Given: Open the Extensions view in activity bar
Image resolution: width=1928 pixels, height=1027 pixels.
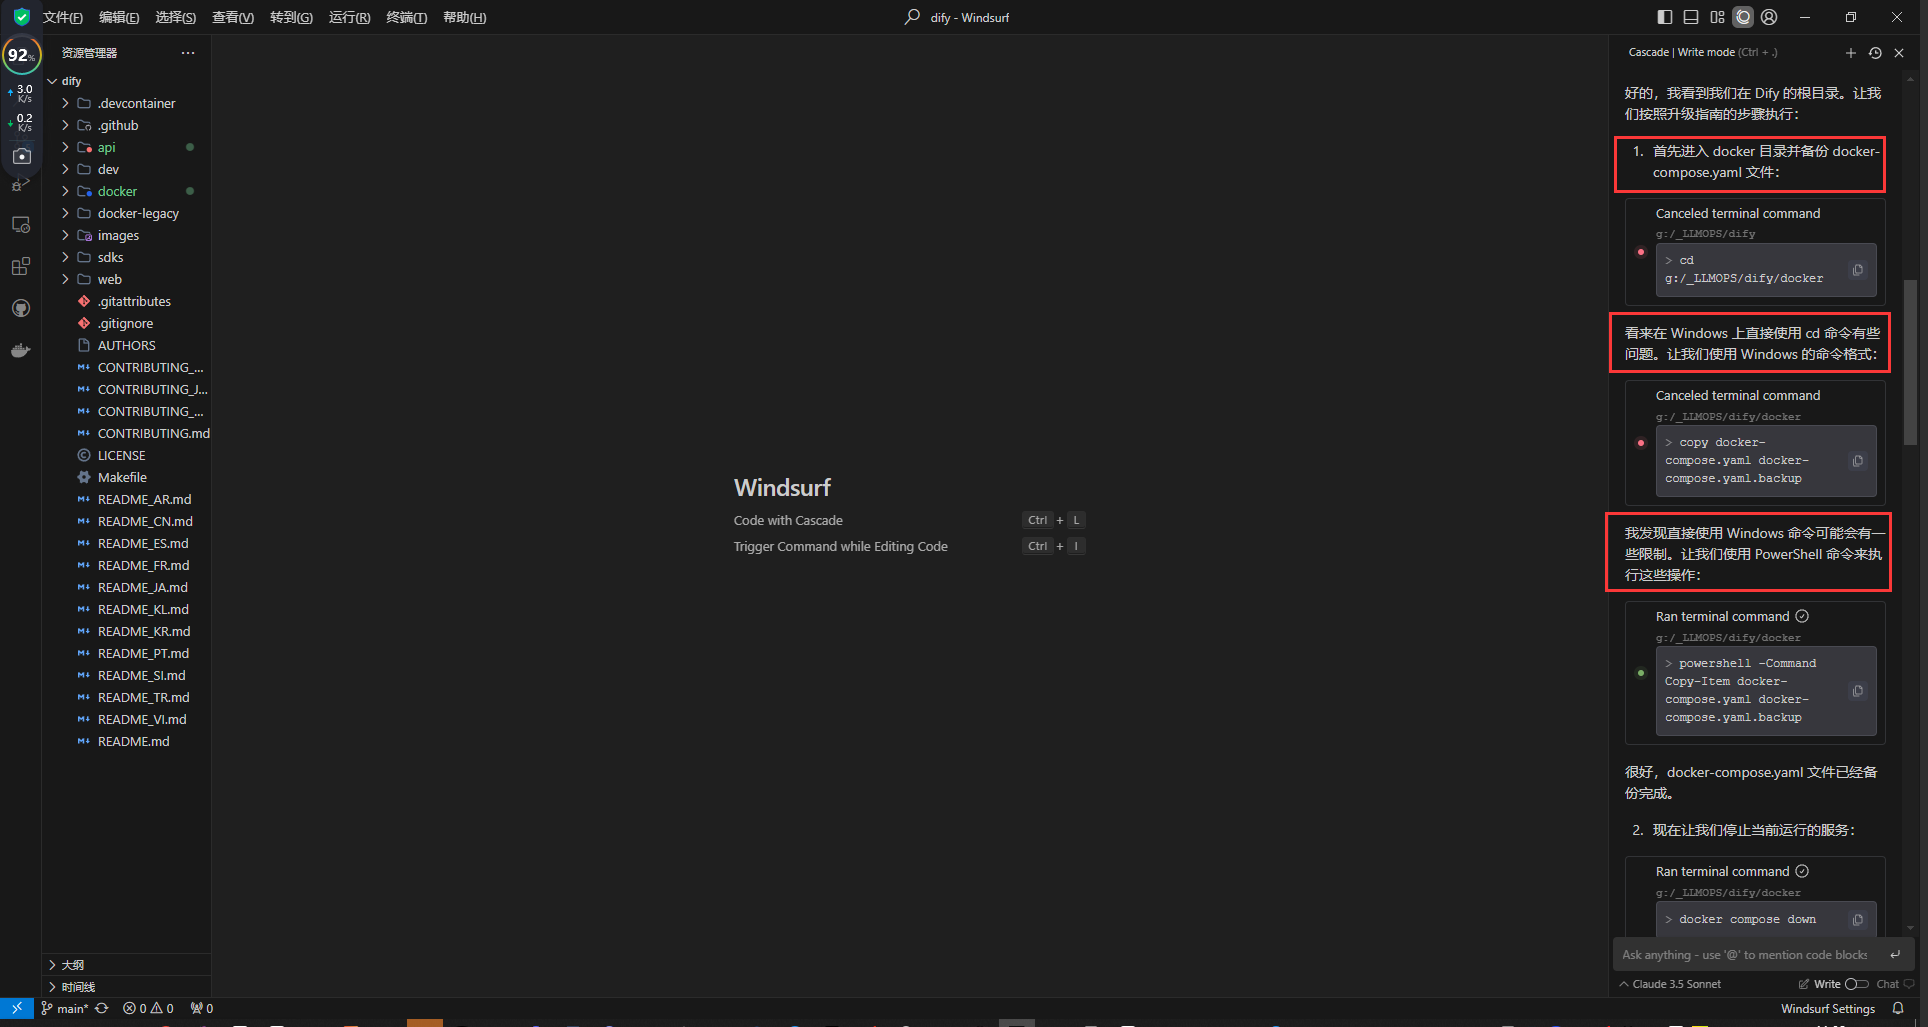Looking at the screenshot, I should click(21, 267).
